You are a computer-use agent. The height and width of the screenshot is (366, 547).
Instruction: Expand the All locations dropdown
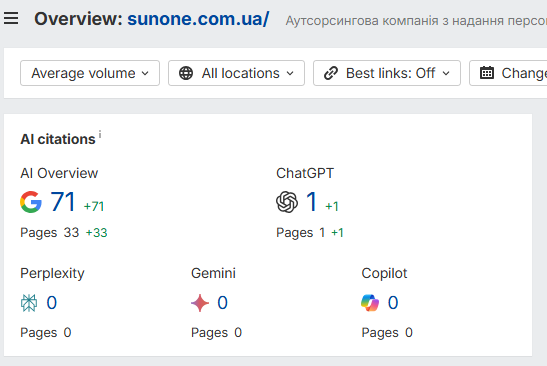[237, 73]
